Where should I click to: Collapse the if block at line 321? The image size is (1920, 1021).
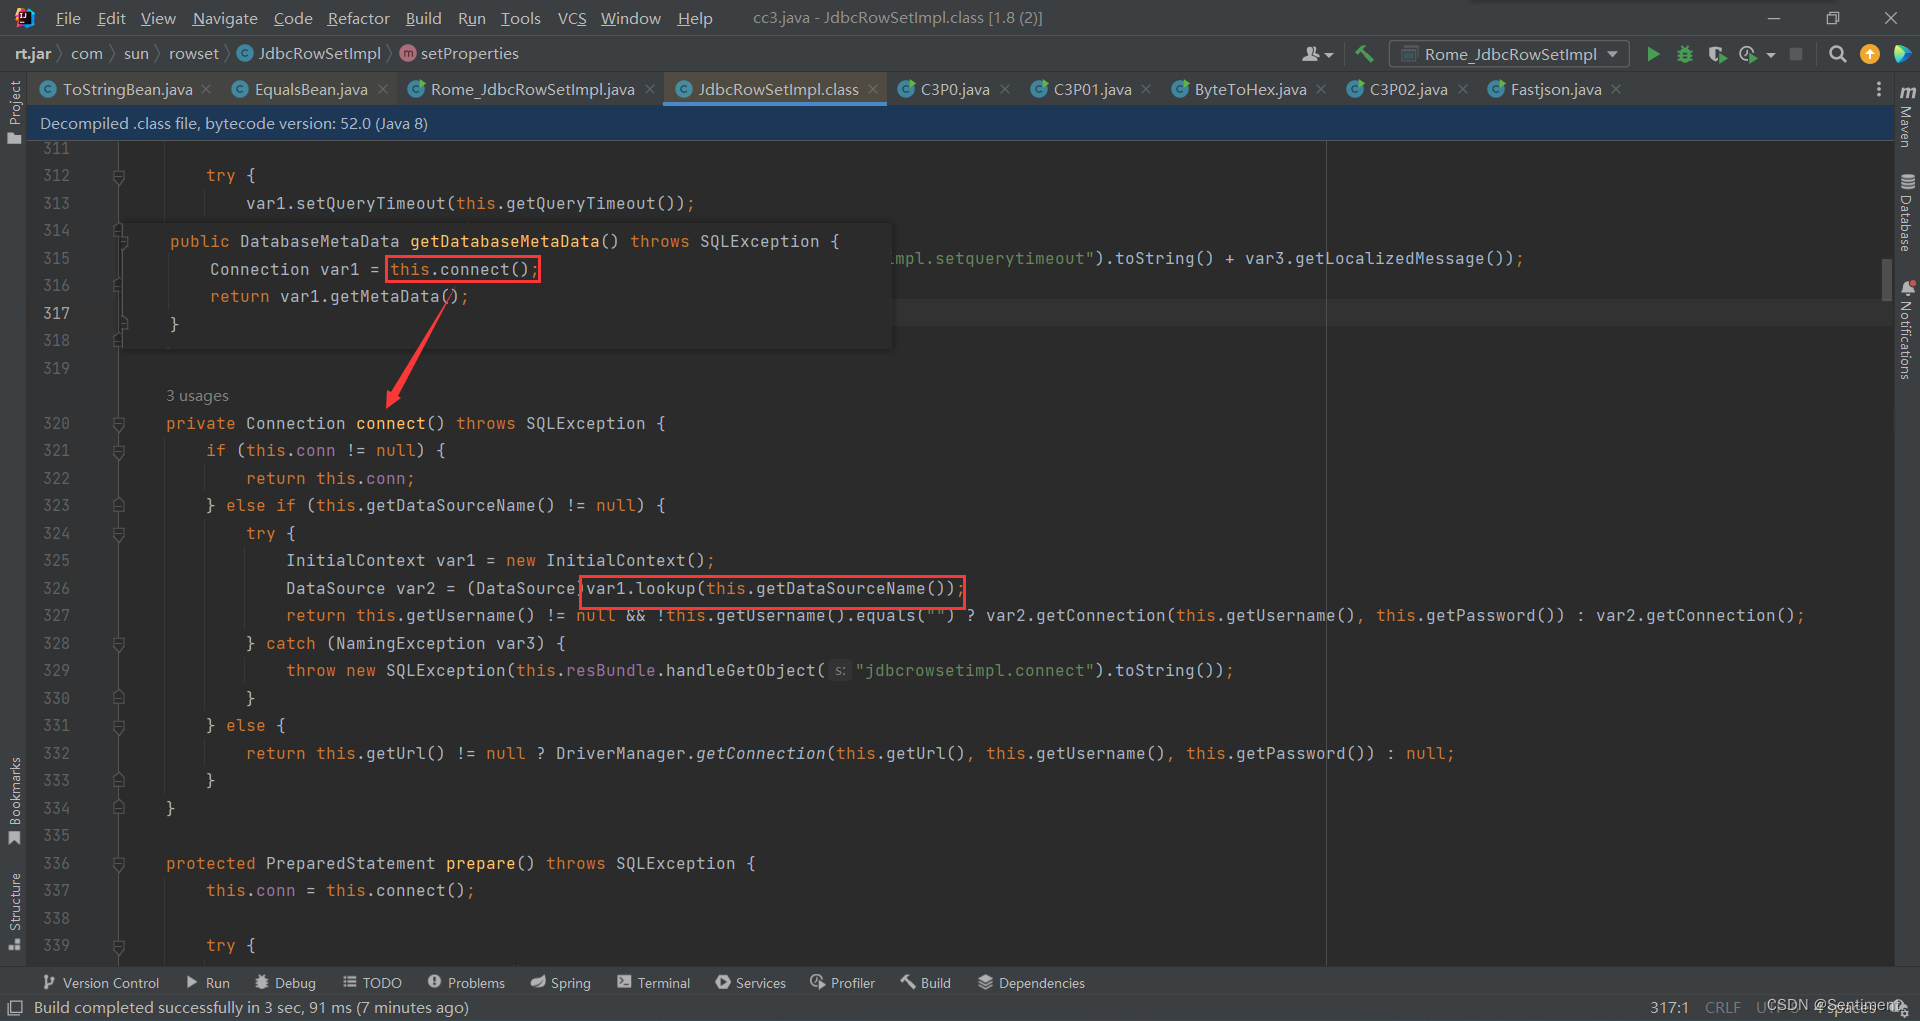[x=119, y=451]
